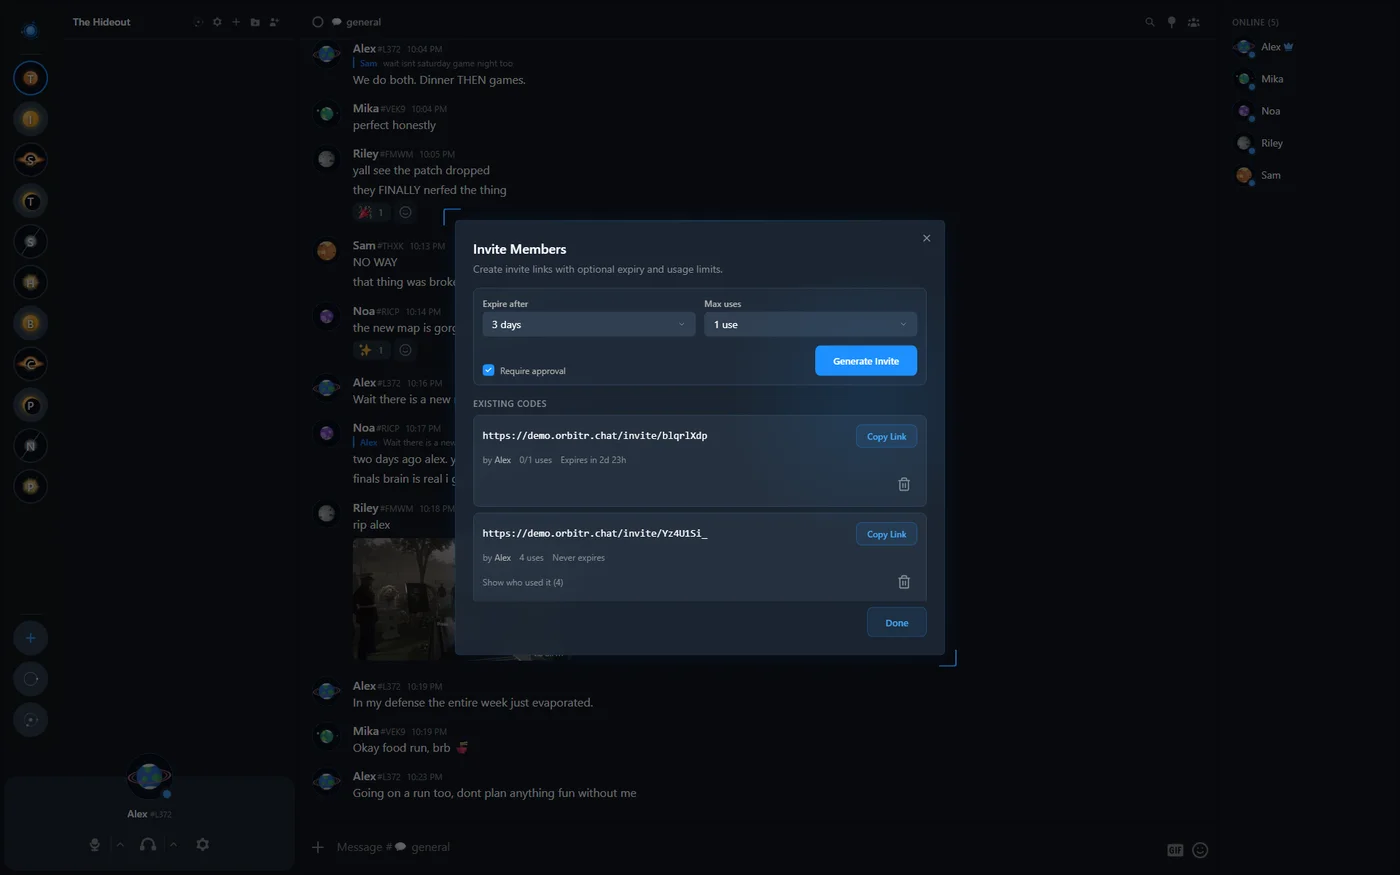The image size is (1400, 875).
Task: Click Alex's planet avatar in the user panel
Action: click(x=150, y=777)
